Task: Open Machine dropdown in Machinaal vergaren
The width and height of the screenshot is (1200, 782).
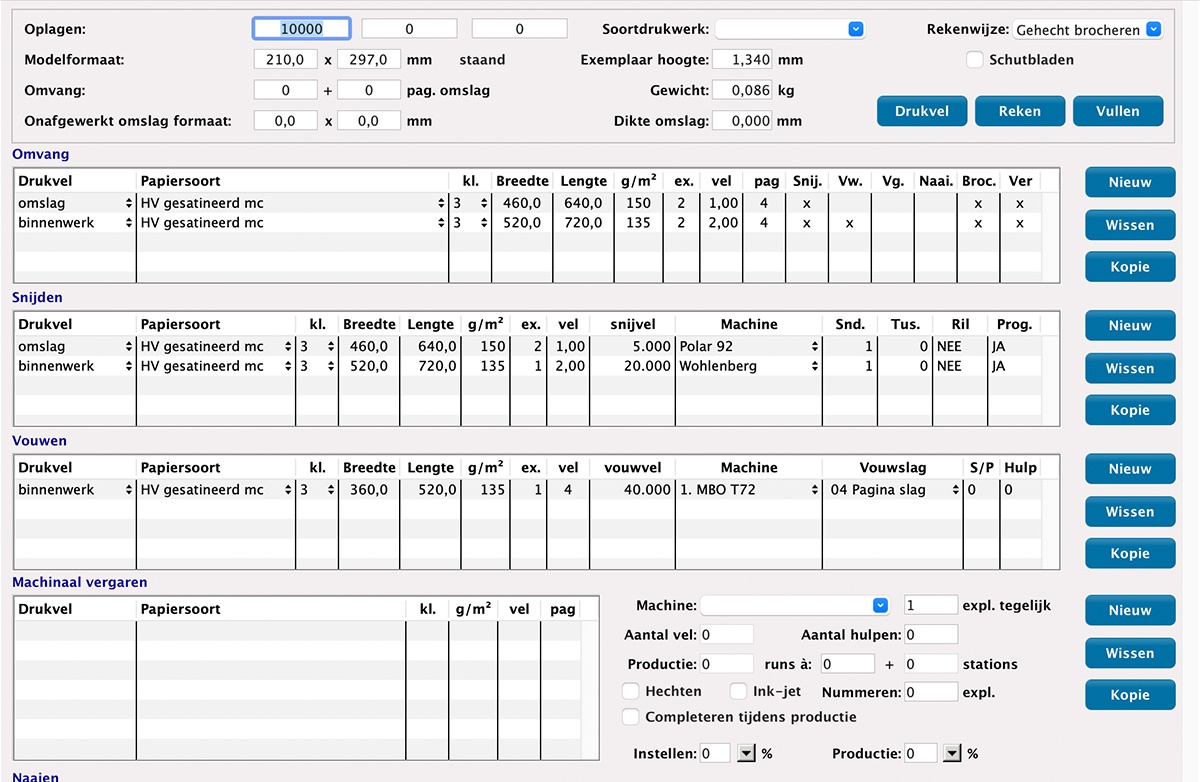Action: (795, 605)
